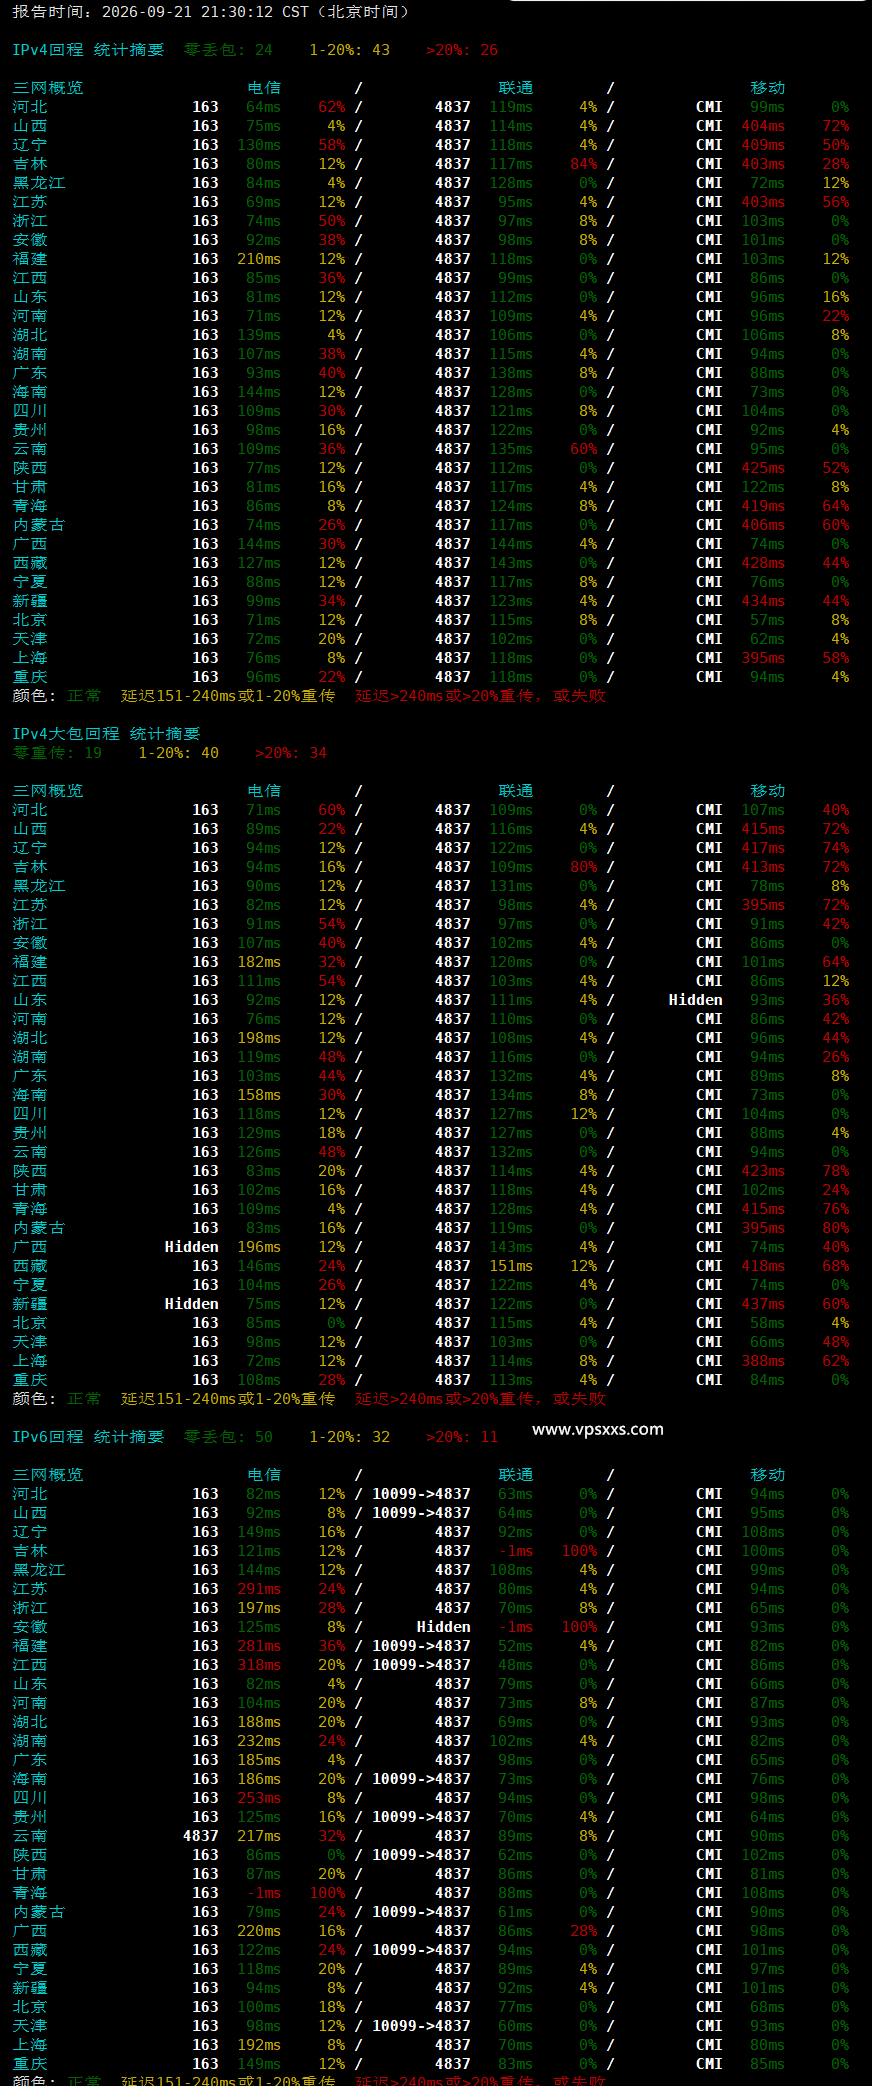Click 151ms 联通 latency in IPv4大包回程 西藏 row
The height and width of the screenshot is (2086, 872).
[511, 1266]
